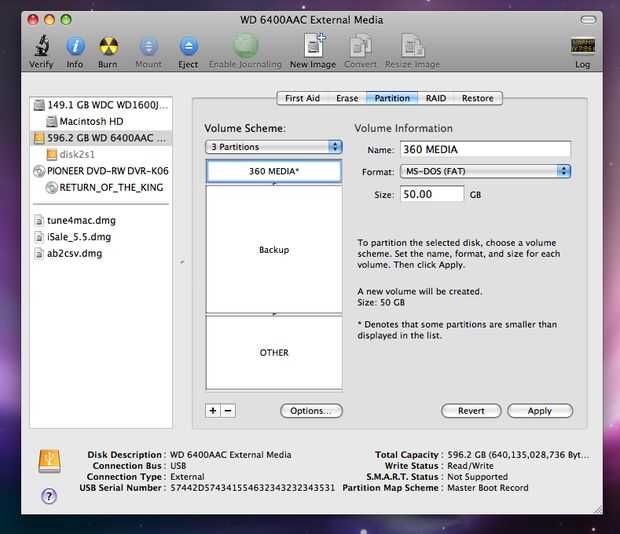Image resolution: width=620 pixels, height=534 pixels.
Task: Open the Format MS-DOS (FAT) dropdown
Action: [486, 172]
